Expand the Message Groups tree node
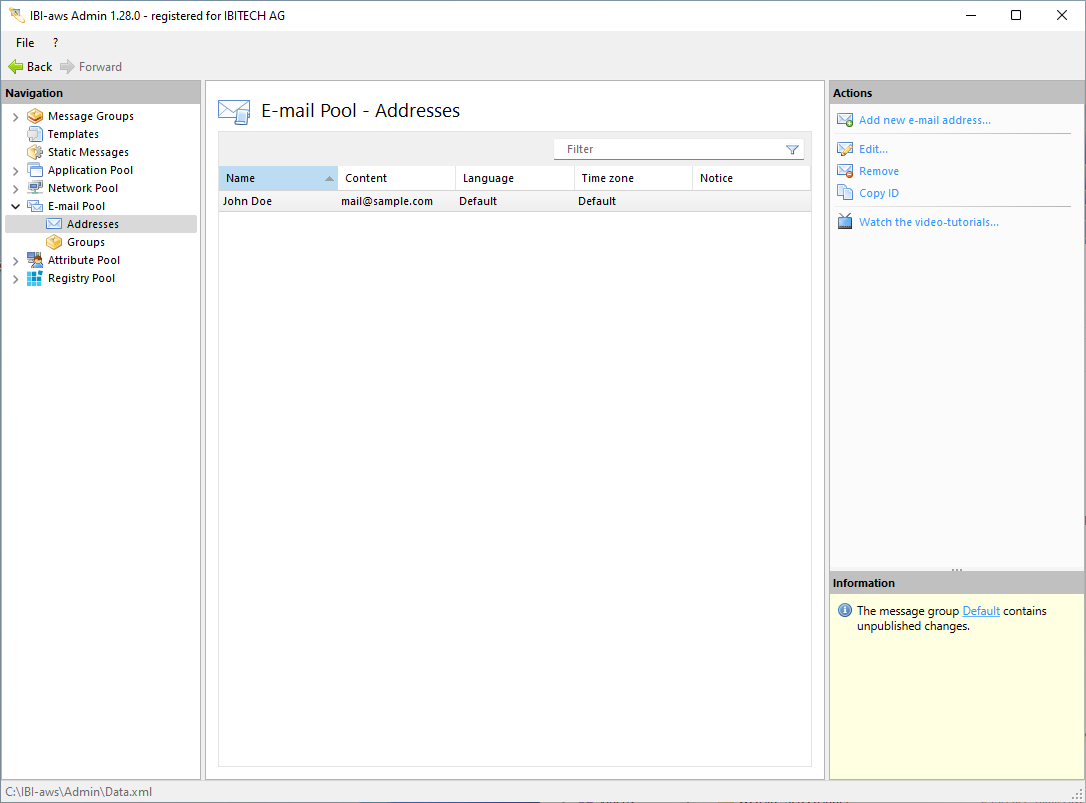The image size is (1086, 803). pos(15,117)
